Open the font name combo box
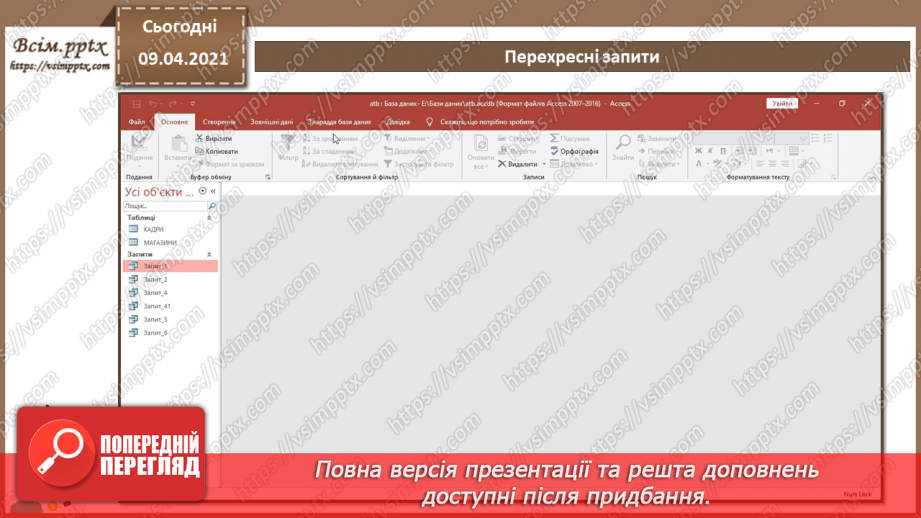Image resolution: width=921 pixels, height=518 pixels. click(733, 139)
